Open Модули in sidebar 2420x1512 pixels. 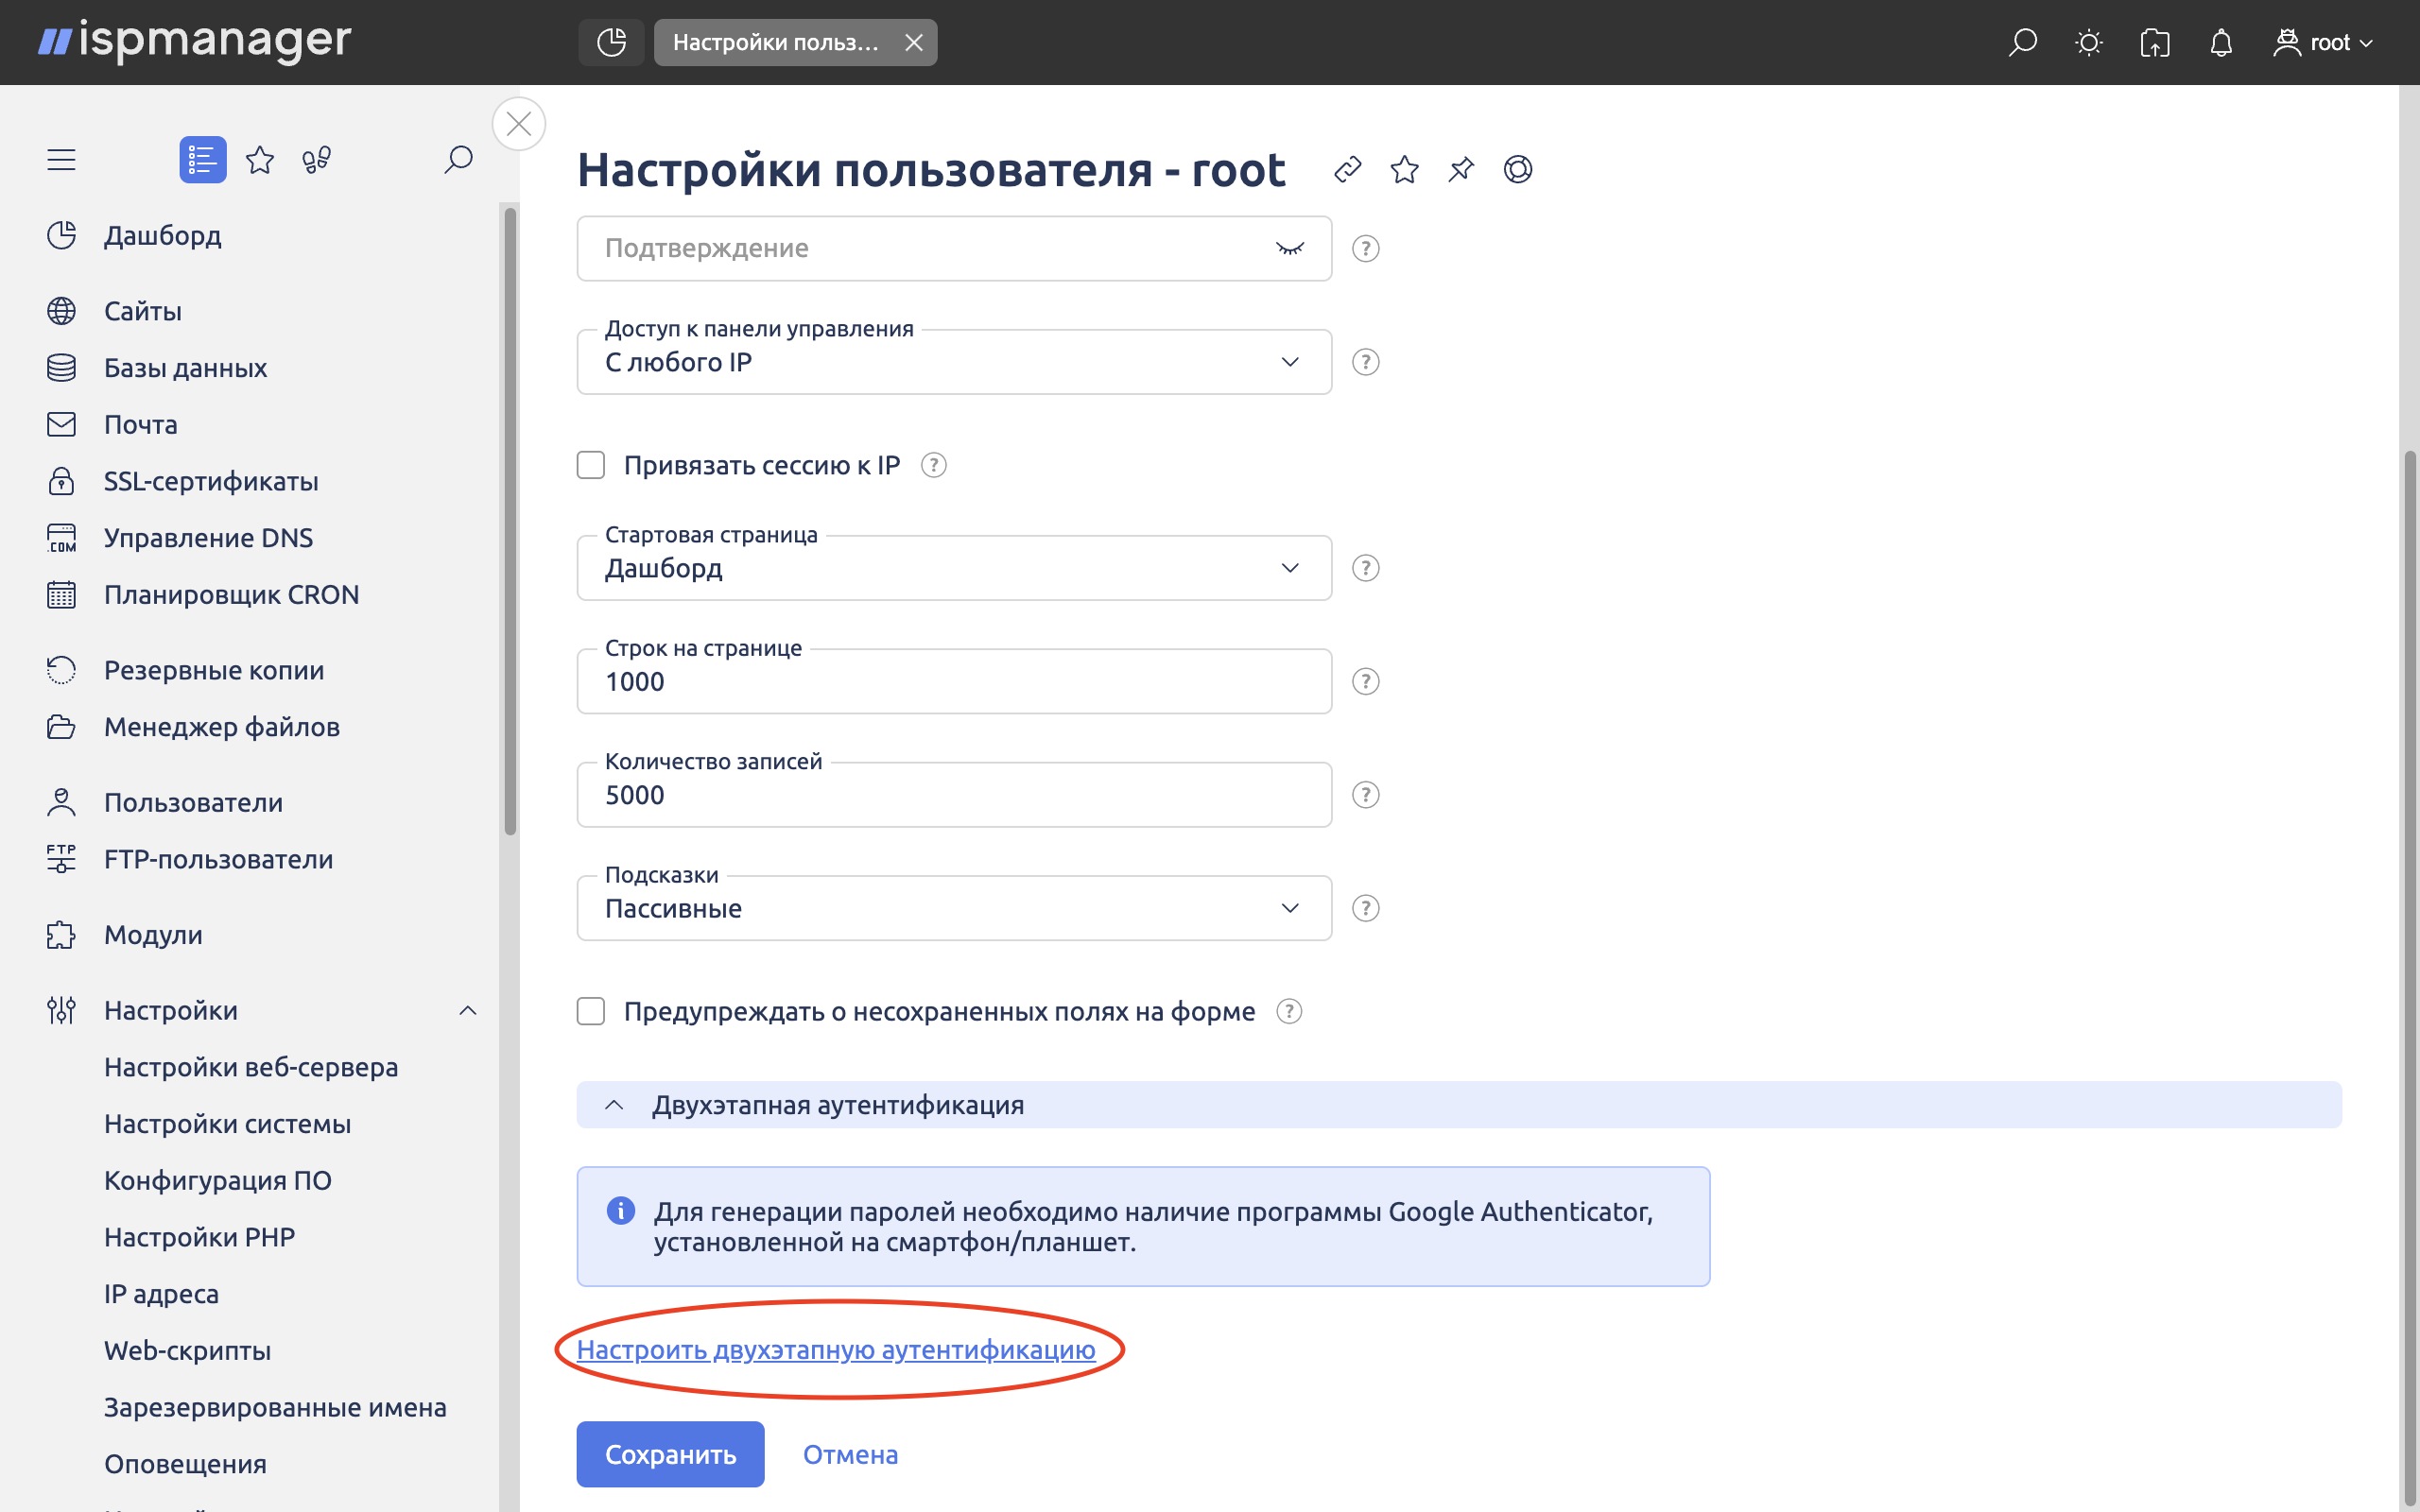click(x=153, y=935)
